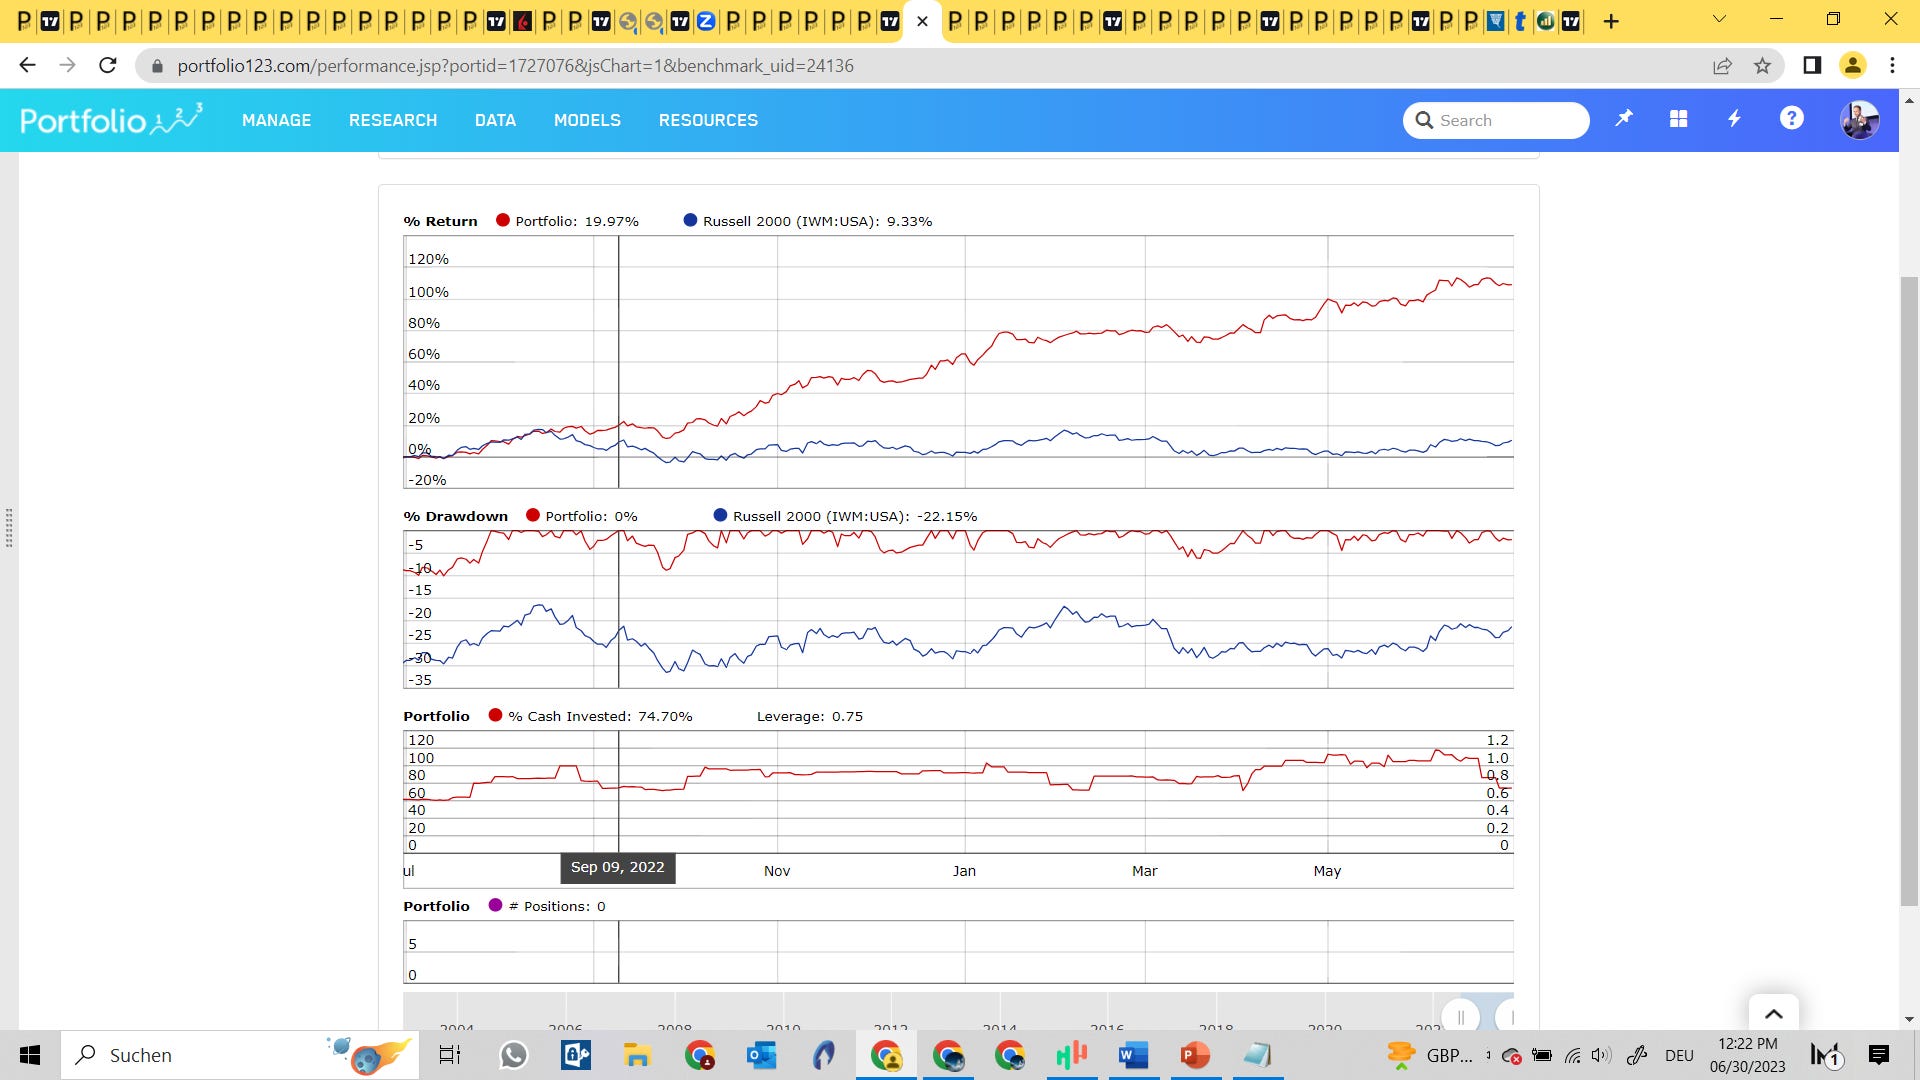Expand the browser tab list chevron
This screenshot has height=1080, width=1920.
[x=1719, y=20]
